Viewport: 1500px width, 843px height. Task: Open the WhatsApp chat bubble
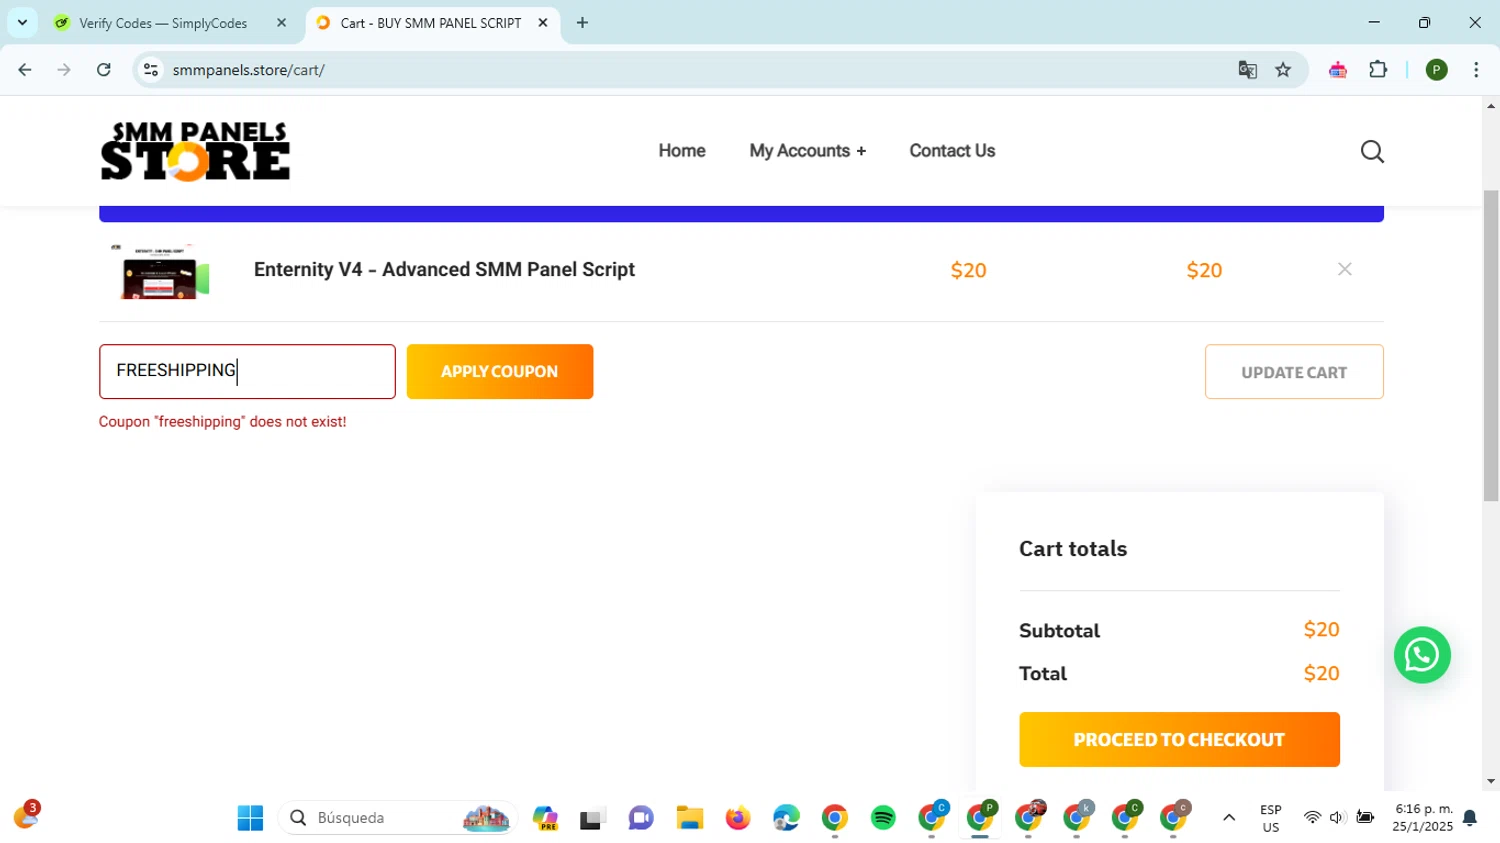point(1422,655)
